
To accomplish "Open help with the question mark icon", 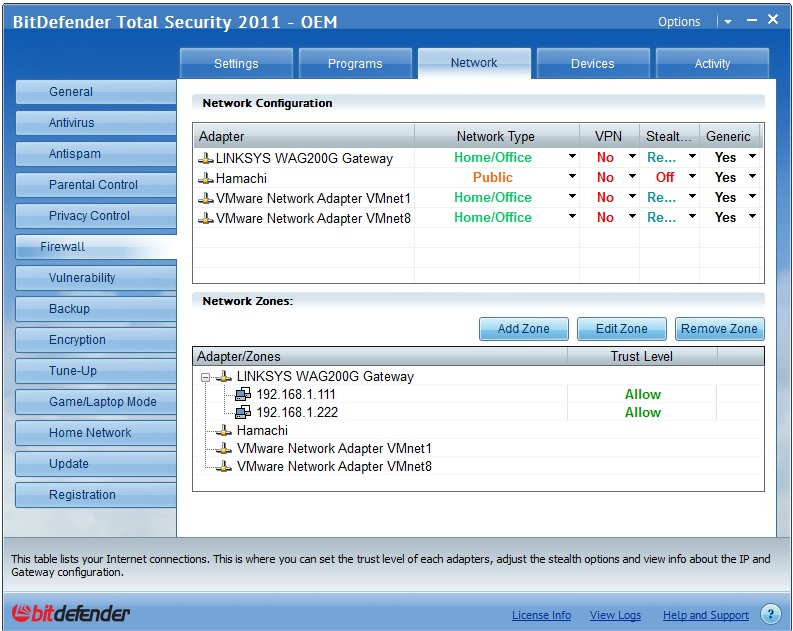I will click(x=770, y=614).
